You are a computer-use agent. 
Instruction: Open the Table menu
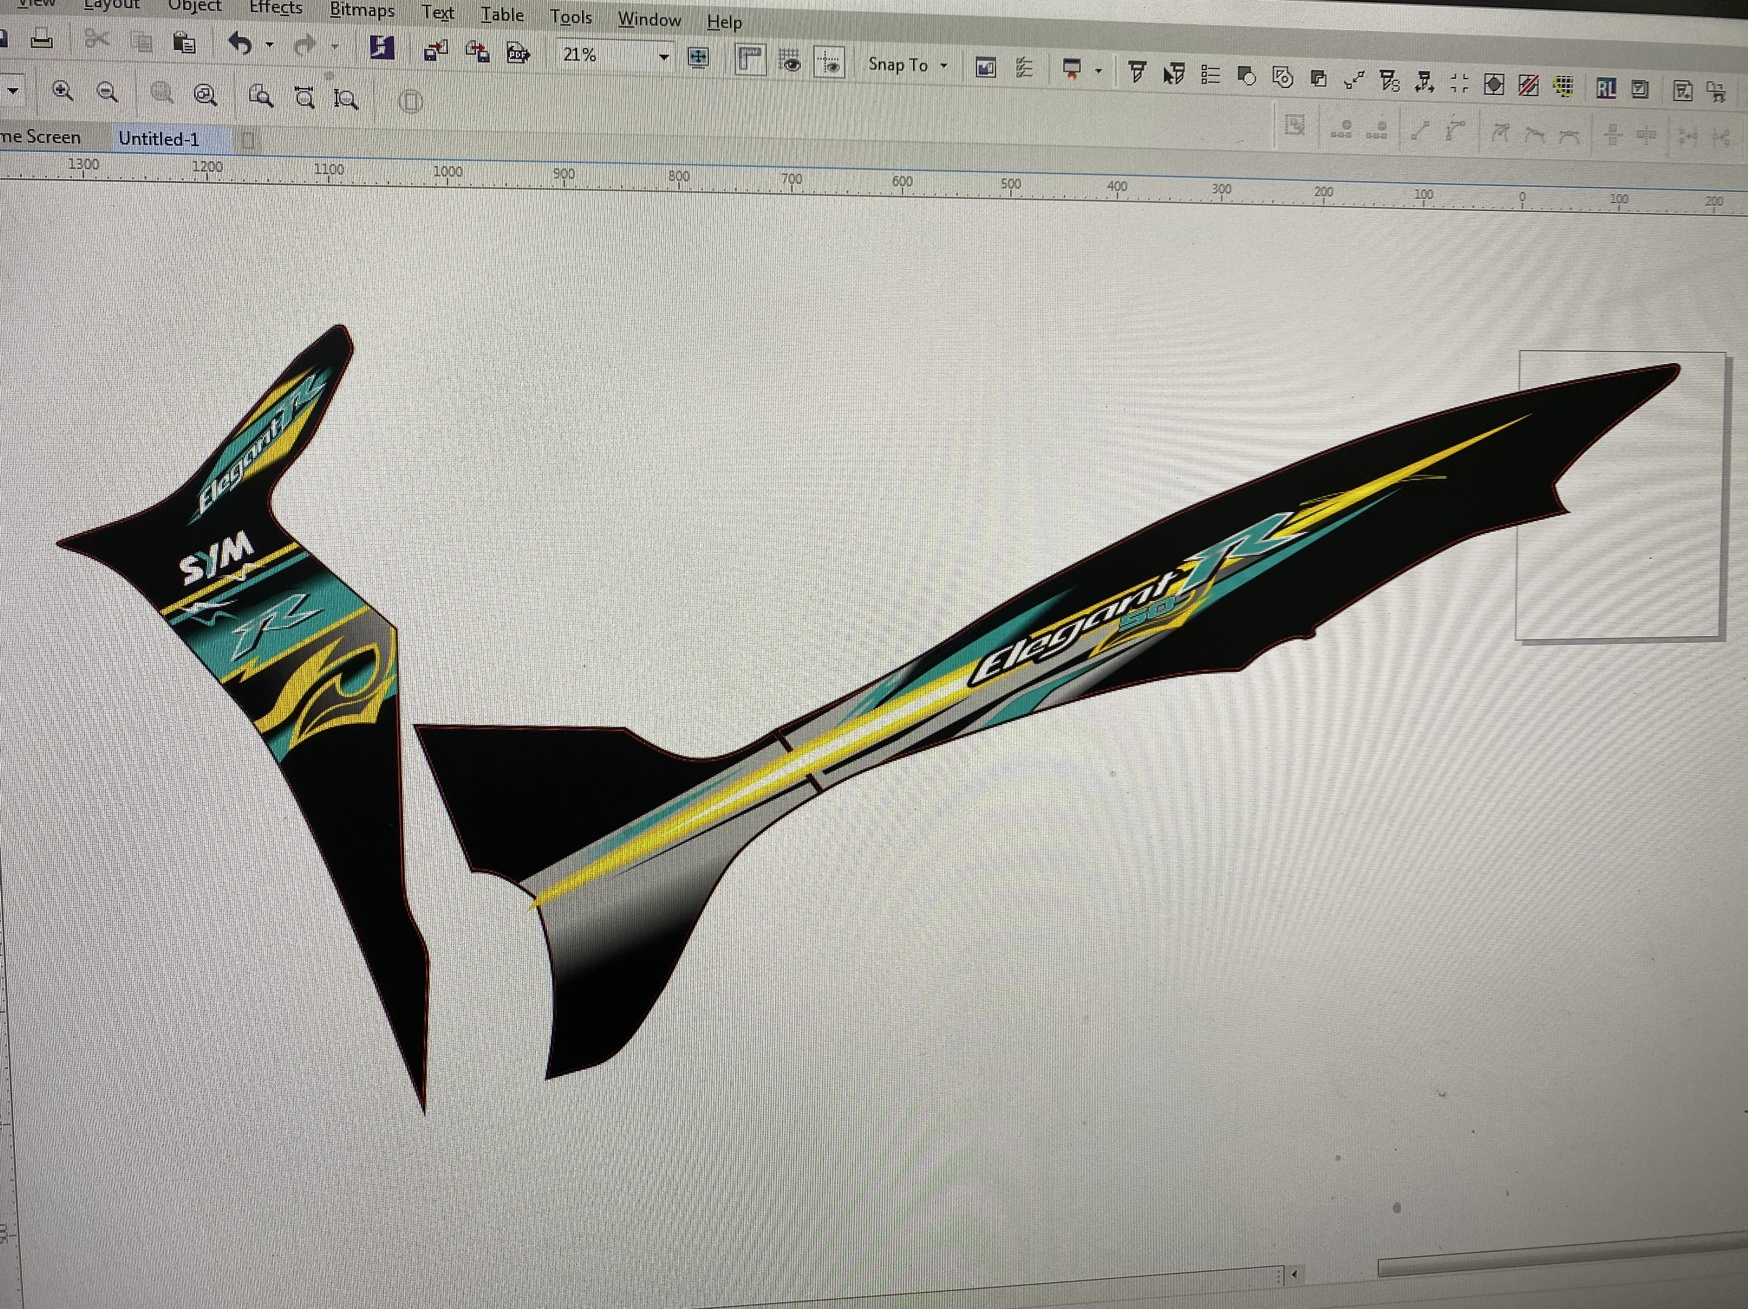[x=502, y=14]
